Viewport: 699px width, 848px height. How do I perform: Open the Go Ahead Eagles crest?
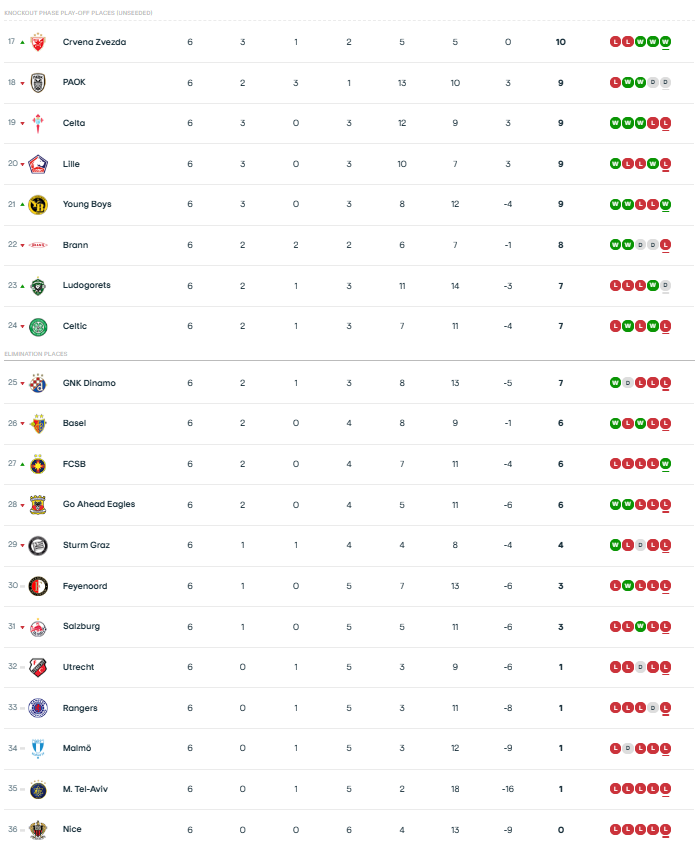point(38,504)
